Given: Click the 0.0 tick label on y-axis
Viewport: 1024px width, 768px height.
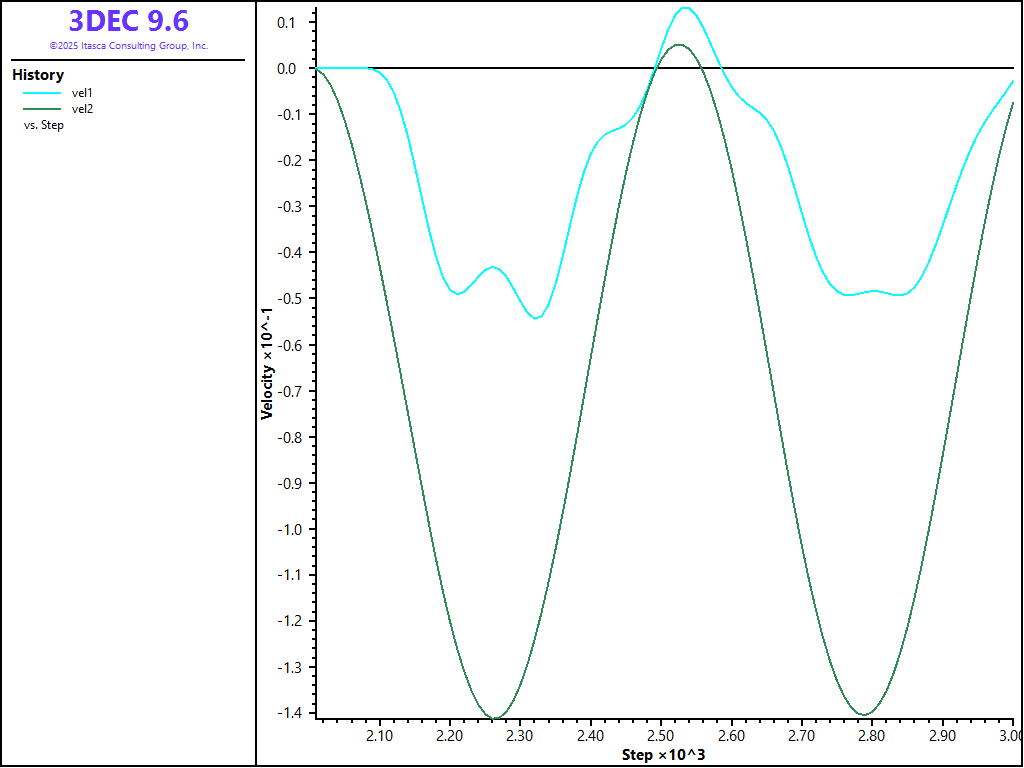Looking at the screenshot, I should click(x=287, y=68).
